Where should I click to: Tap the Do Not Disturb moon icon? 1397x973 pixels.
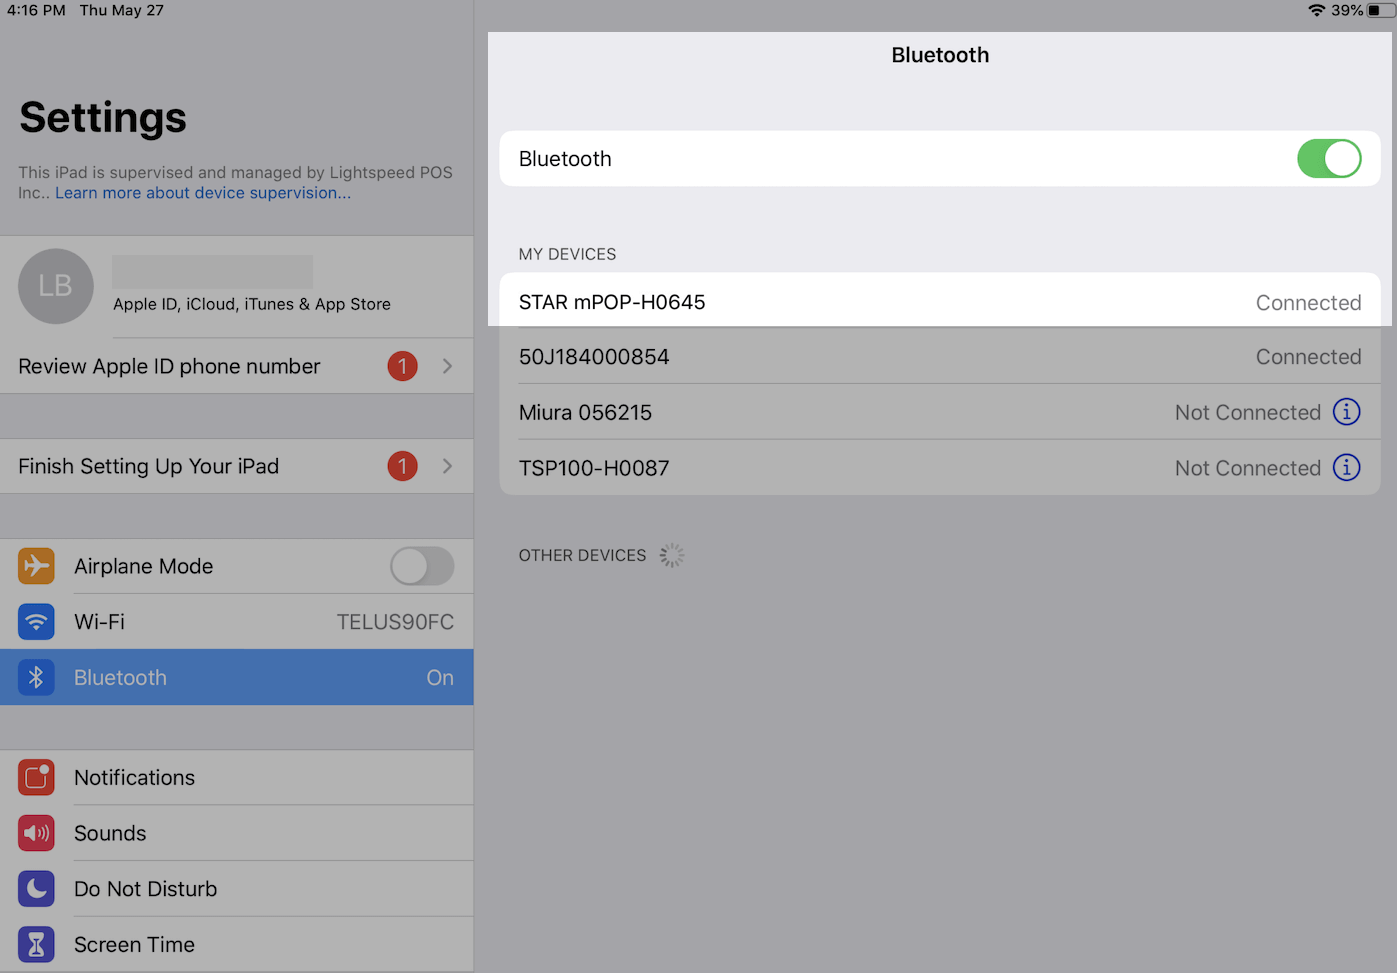point(36,888)
